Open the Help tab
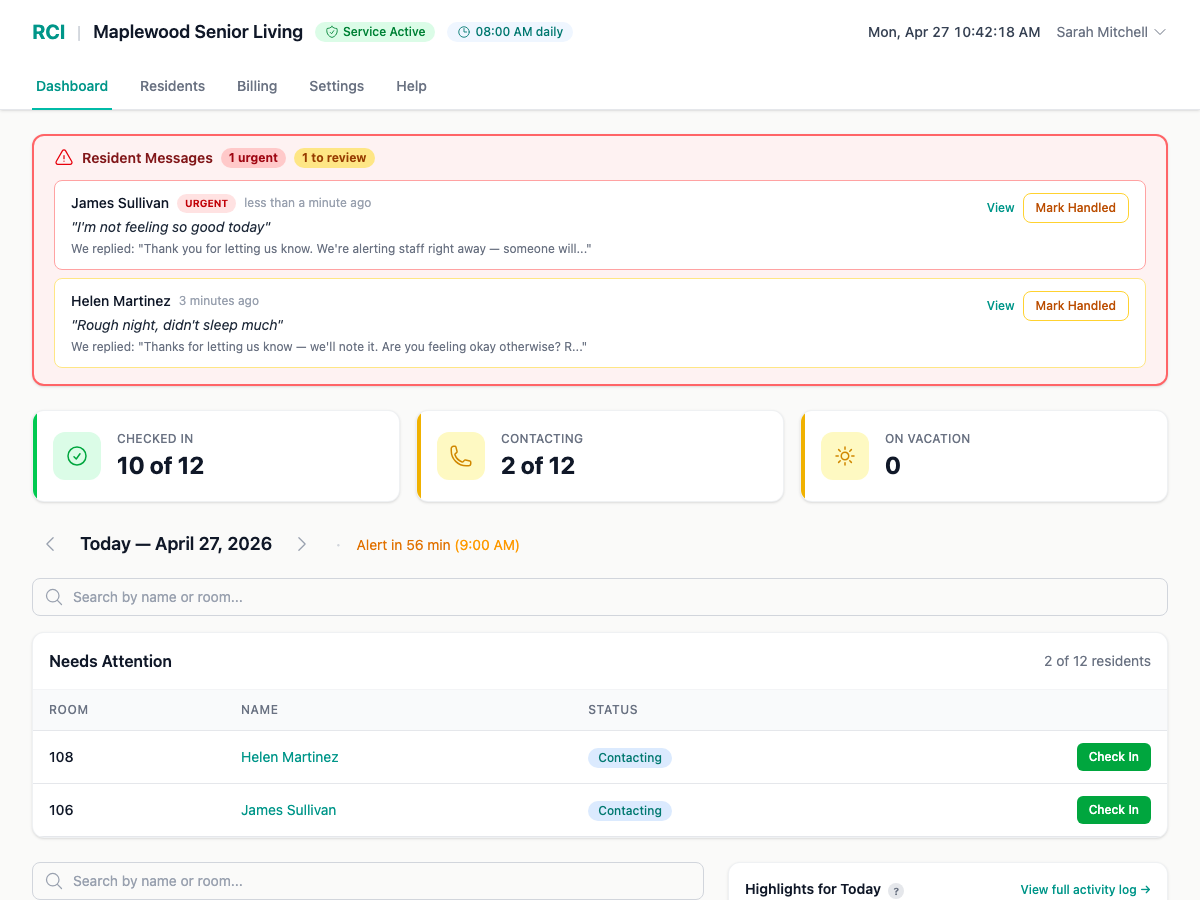The image size is (1200, 900). 411,86
